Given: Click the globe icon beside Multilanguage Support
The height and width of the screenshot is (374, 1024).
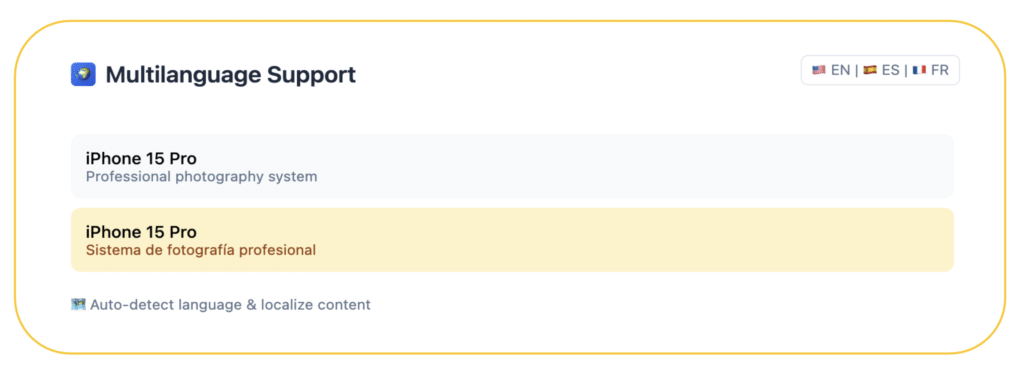Looking at the screenshot, I should [83, 74].
